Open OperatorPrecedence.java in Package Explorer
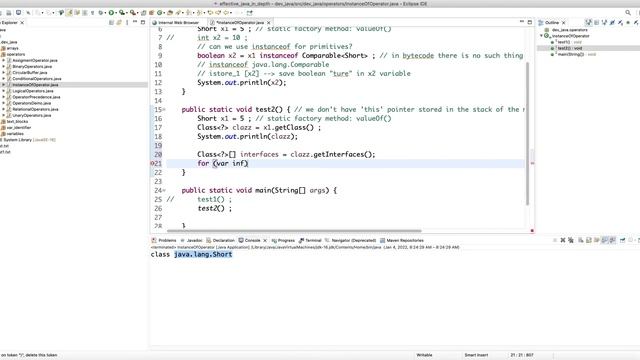This screenshot has width=640, height=360. (36, 97)
